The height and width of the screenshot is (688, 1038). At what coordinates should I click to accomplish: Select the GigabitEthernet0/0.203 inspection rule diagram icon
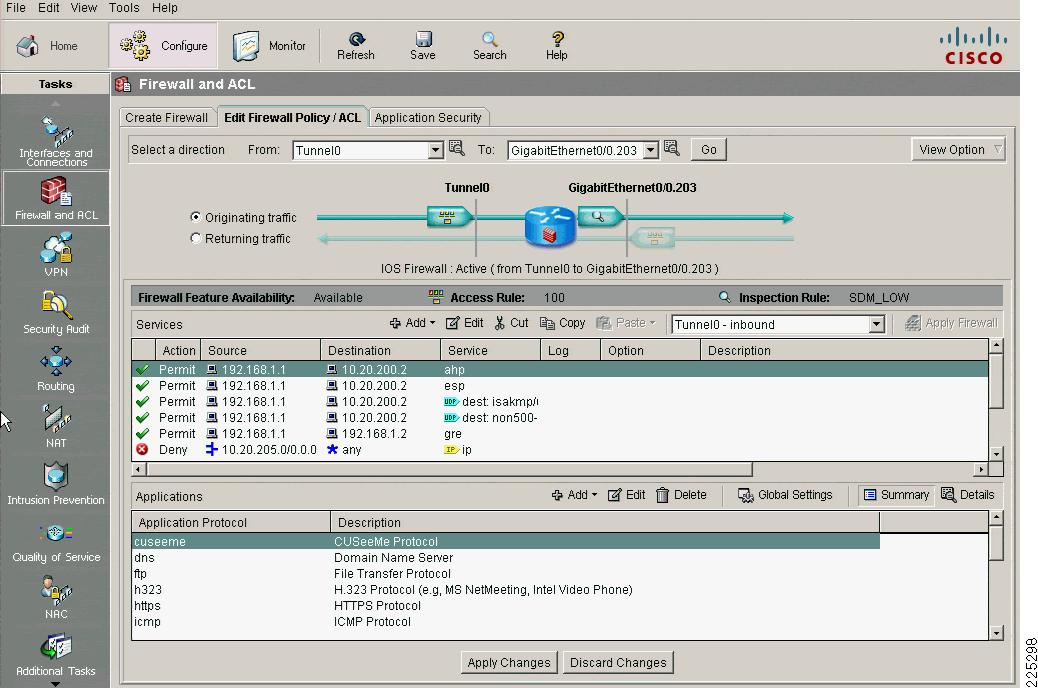(600, 216)
